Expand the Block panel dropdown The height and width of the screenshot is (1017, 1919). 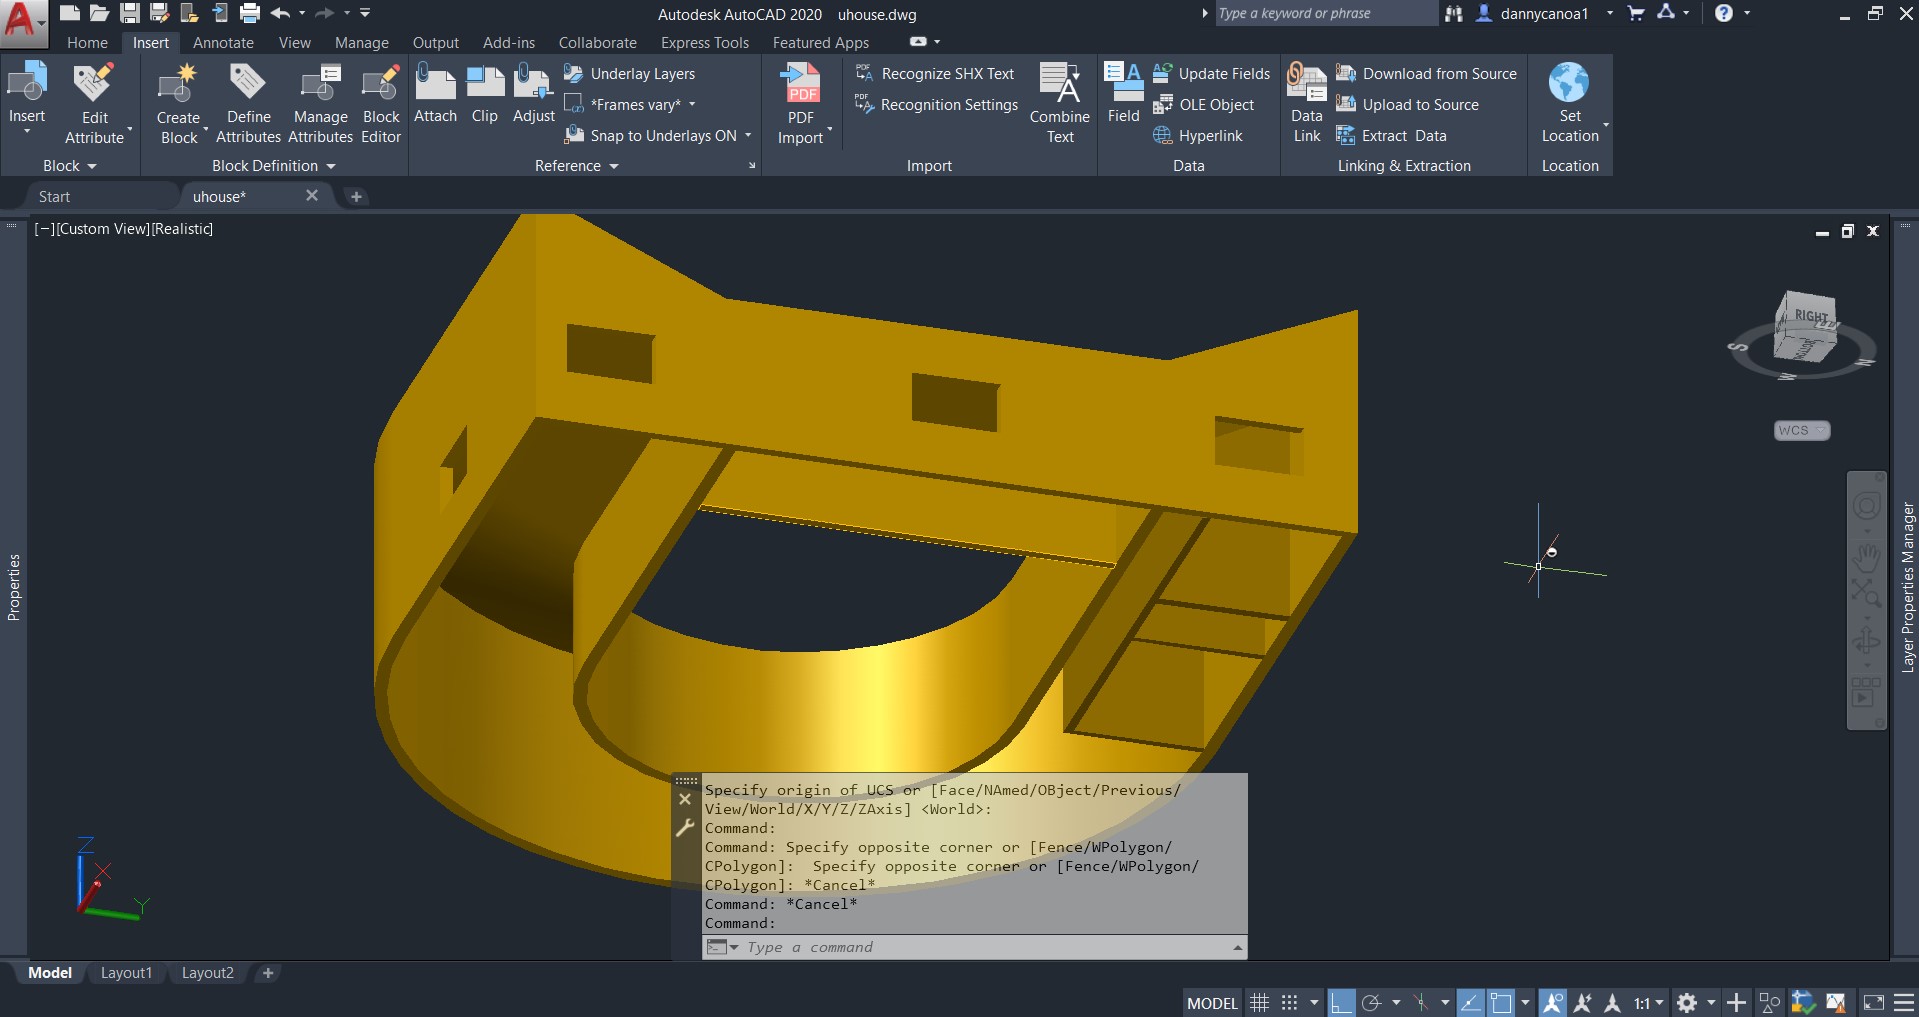(69, 166)
